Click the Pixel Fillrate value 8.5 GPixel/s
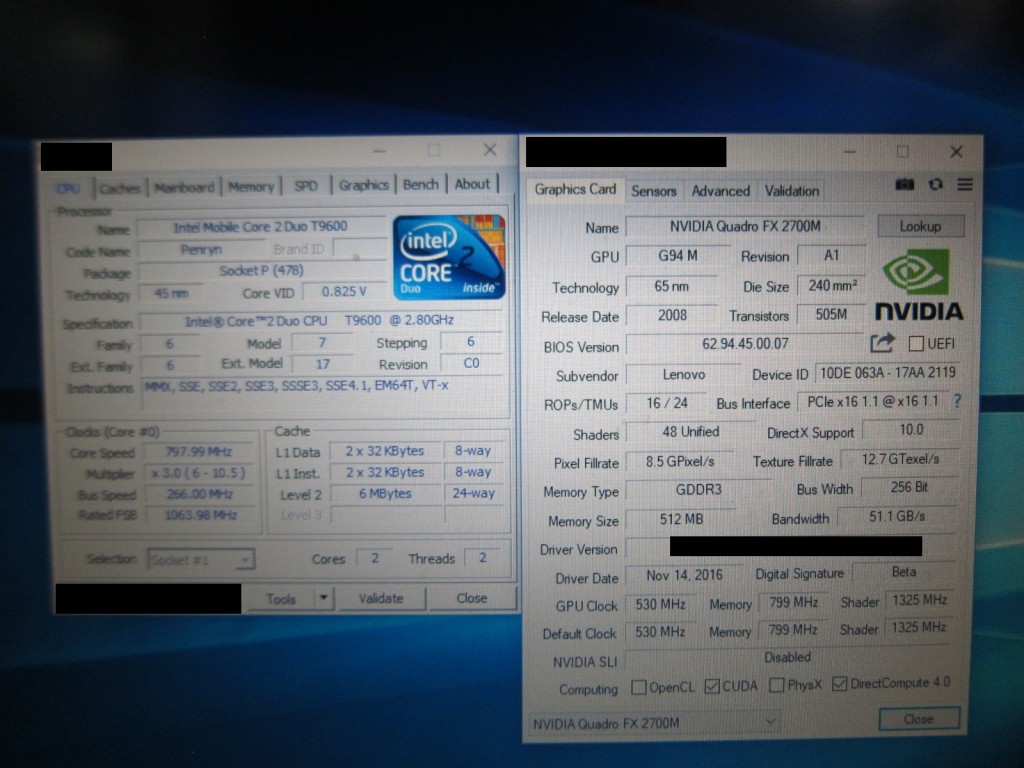Viewport: 1024px width, 768px height. point(680,462)
